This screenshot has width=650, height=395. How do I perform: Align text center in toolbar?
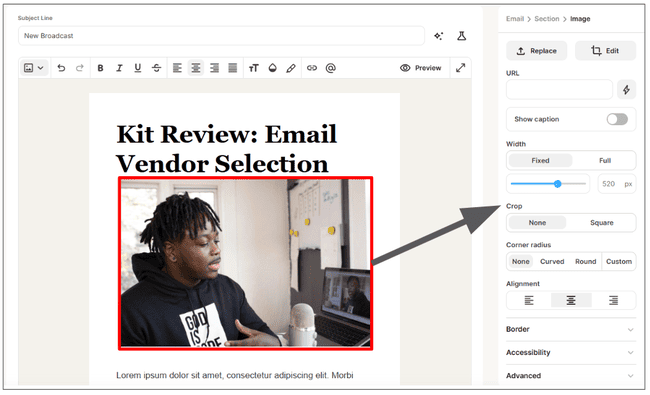[196, 68]
